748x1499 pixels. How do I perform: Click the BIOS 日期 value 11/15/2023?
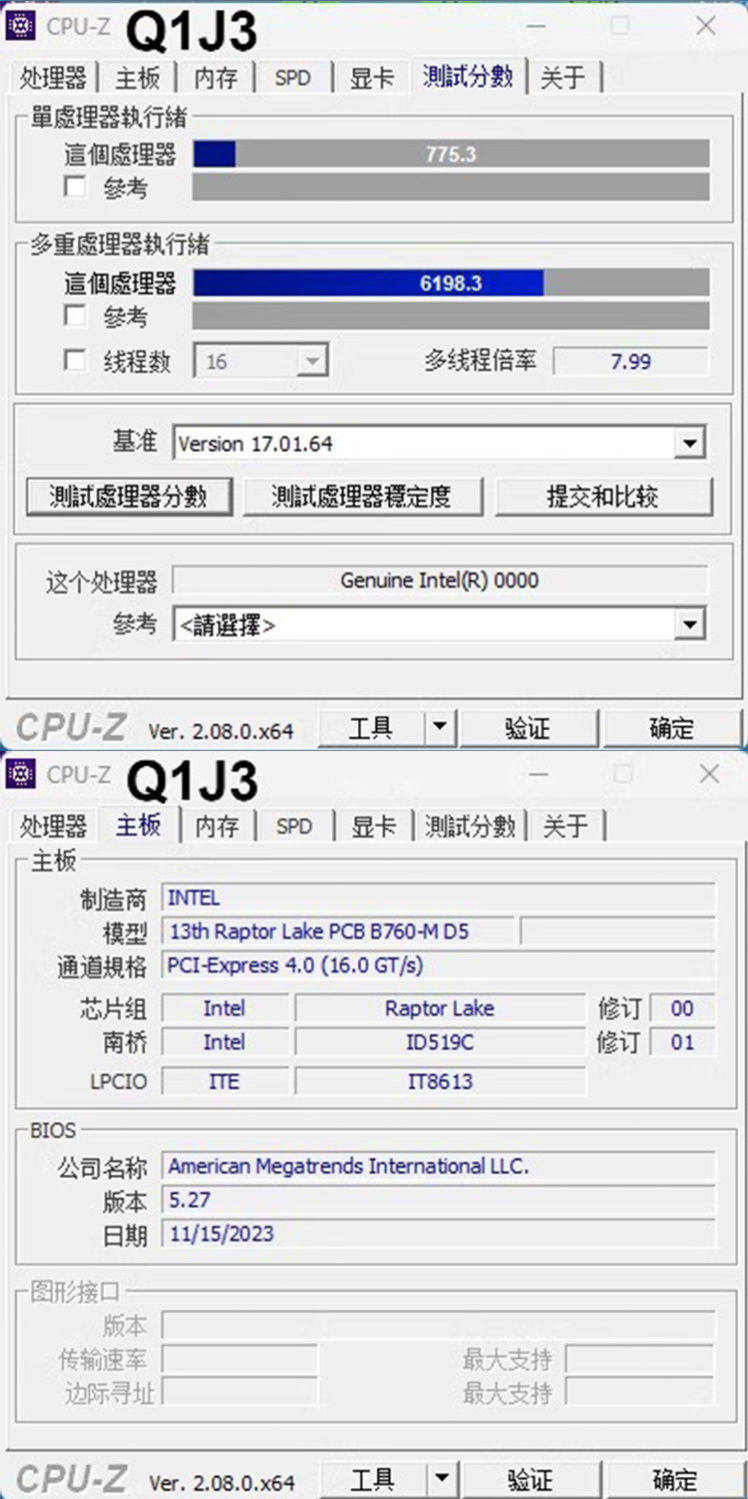tap(439, 1233)
